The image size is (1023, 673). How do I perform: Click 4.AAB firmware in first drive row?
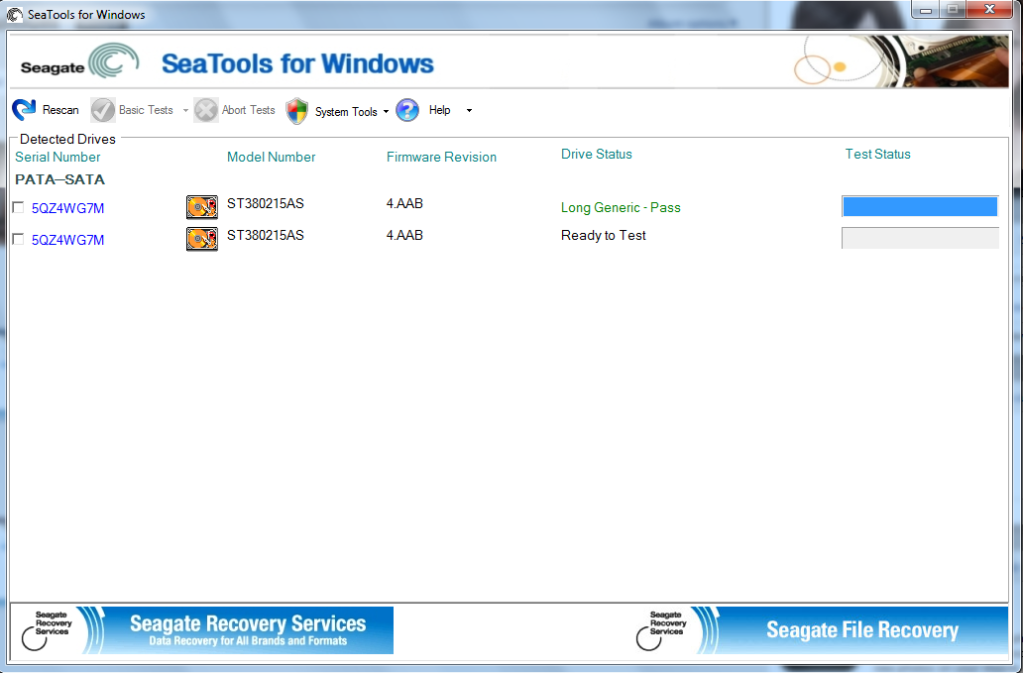(x=405, y=203)
